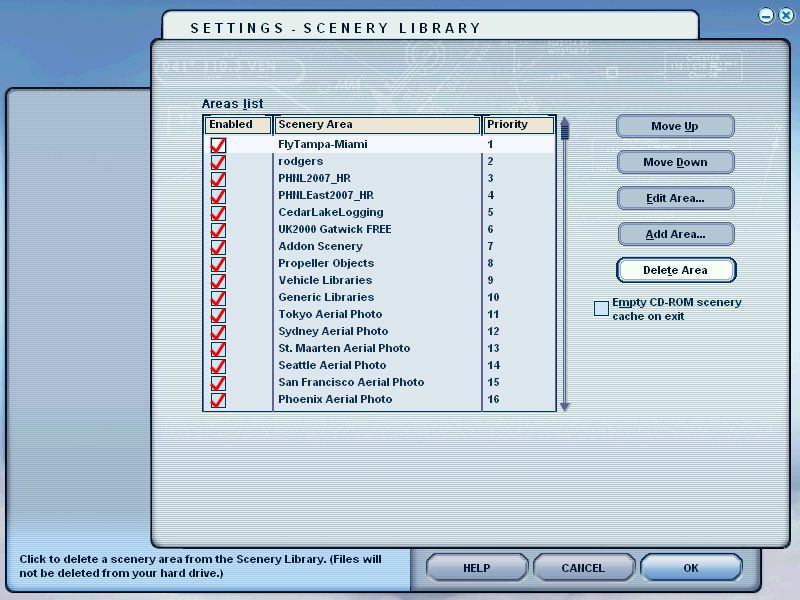Screen dimensions: 800x600
Task: Click the Move Up button
Action: (x=675, y=126)
